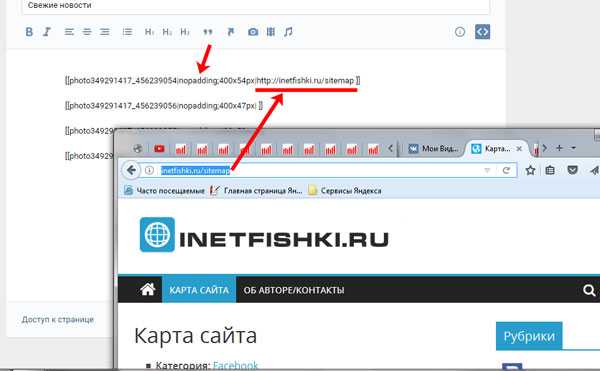This screenshot has width=600, height=371.
Task: Open Доступ к странице settings
Action: pyautogui.click(x=58, y=319)
